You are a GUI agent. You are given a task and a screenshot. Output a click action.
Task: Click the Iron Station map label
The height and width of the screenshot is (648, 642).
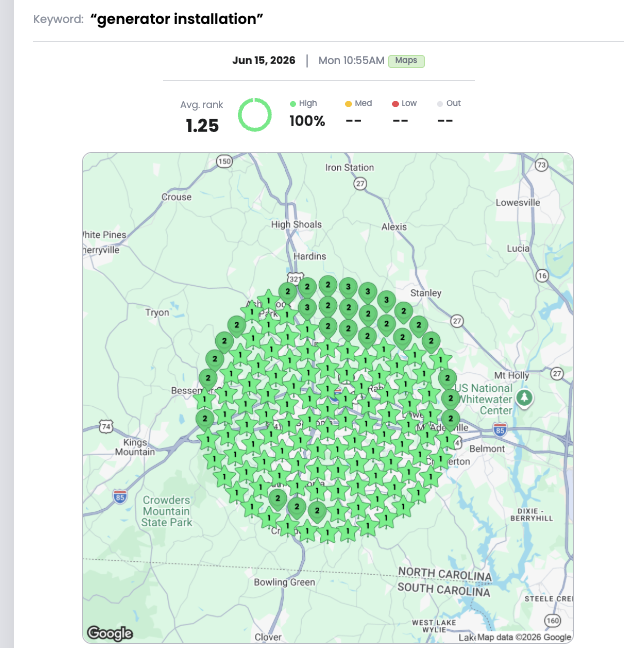click(349, 167)
